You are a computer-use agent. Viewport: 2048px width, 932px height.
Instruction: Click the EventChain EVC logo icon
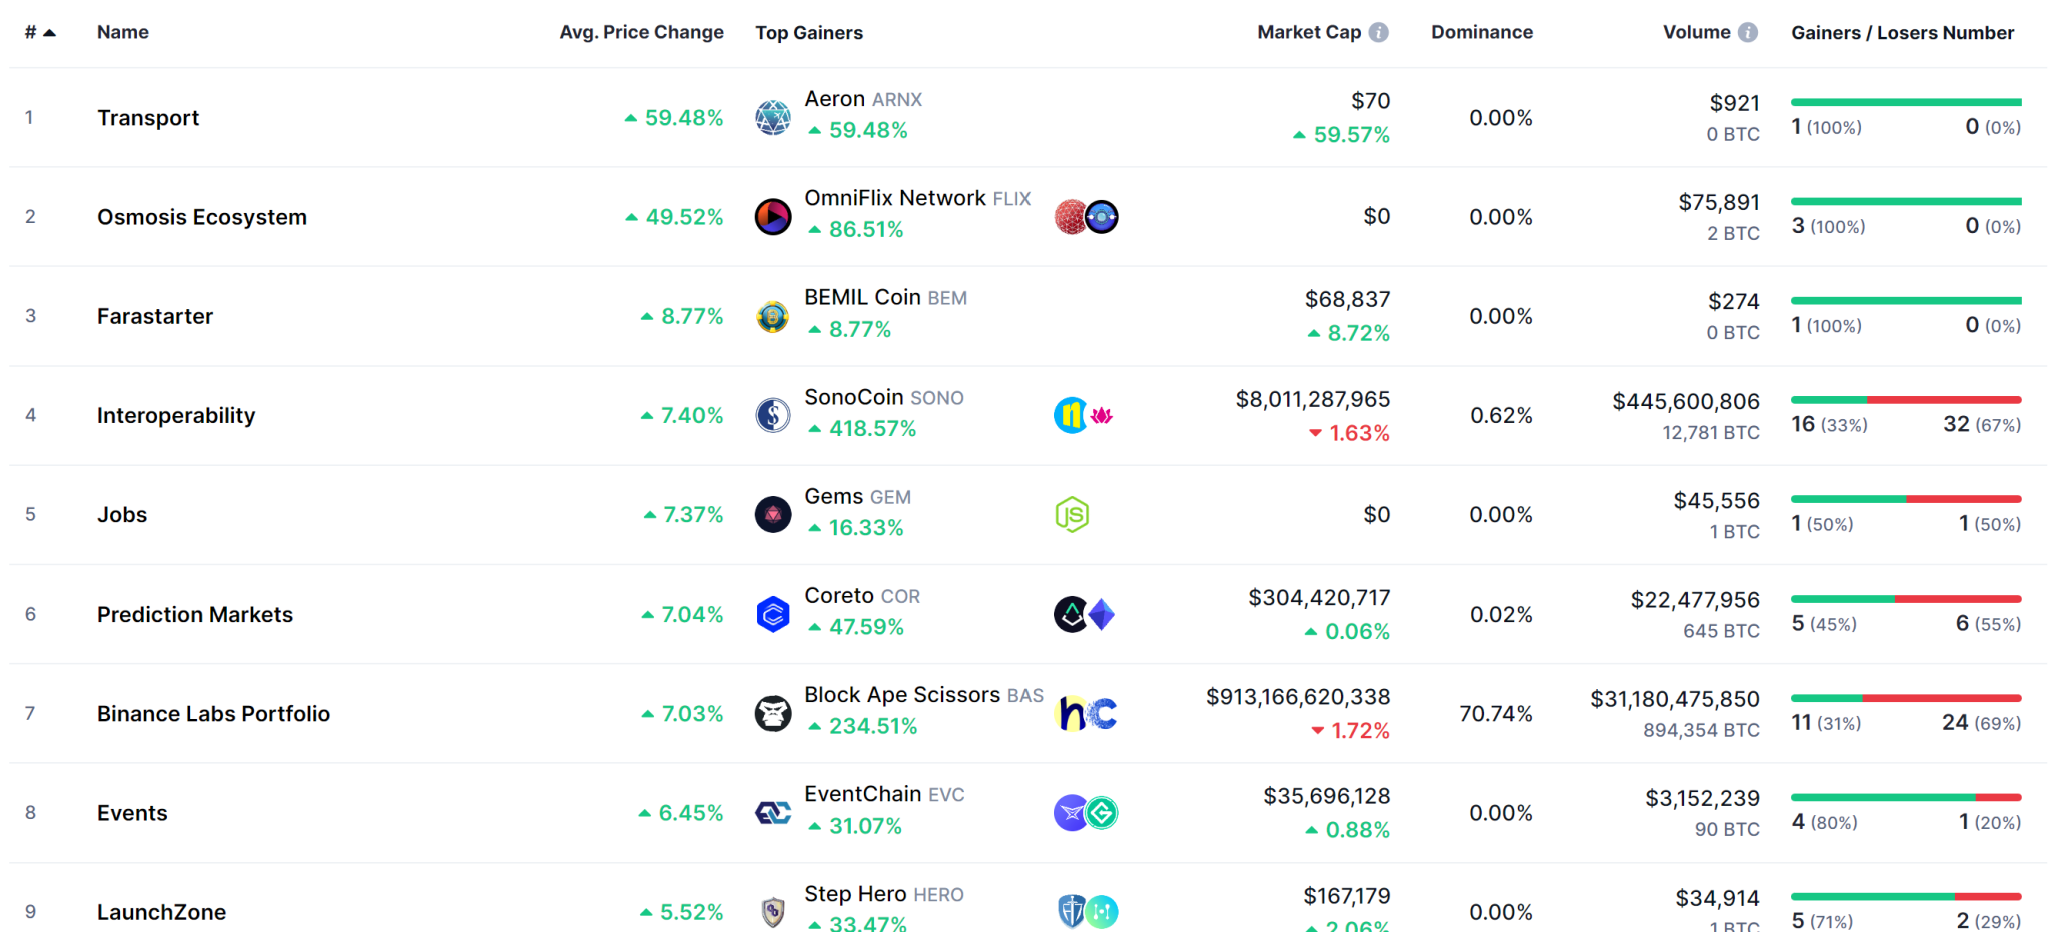772,813
